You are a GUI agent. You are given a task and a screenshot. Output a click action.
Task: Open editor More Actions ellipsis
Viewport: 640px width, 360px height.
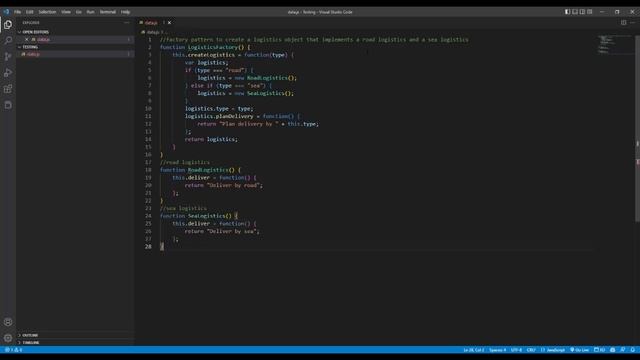click(632, 22)
